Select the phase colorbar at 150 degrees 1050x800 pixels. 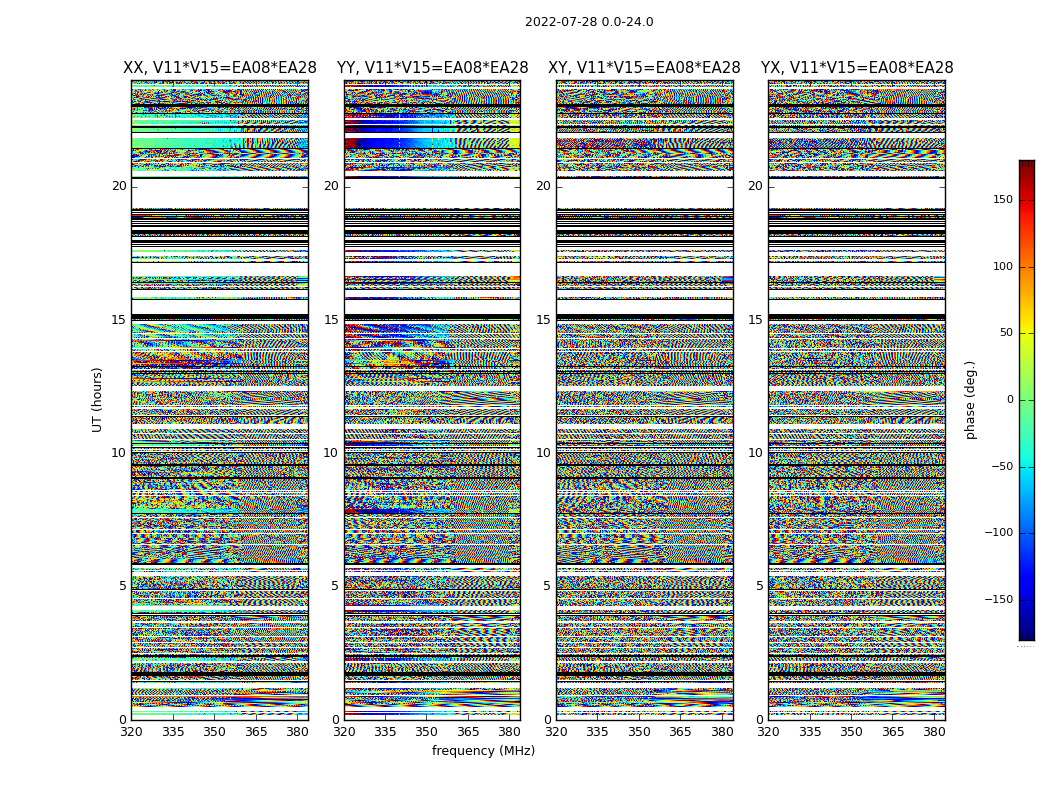(1027, 199)
